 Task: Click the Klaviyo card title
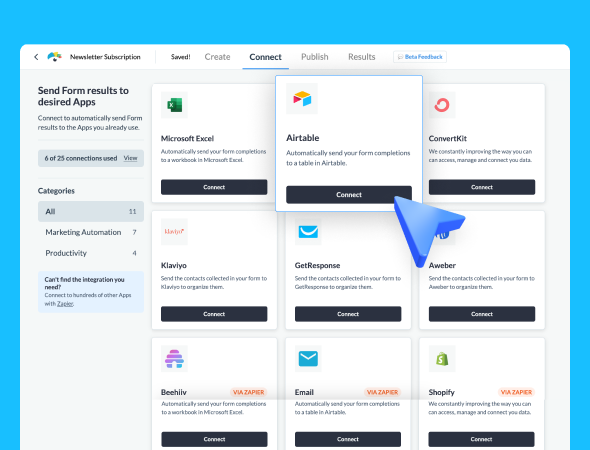174,265
